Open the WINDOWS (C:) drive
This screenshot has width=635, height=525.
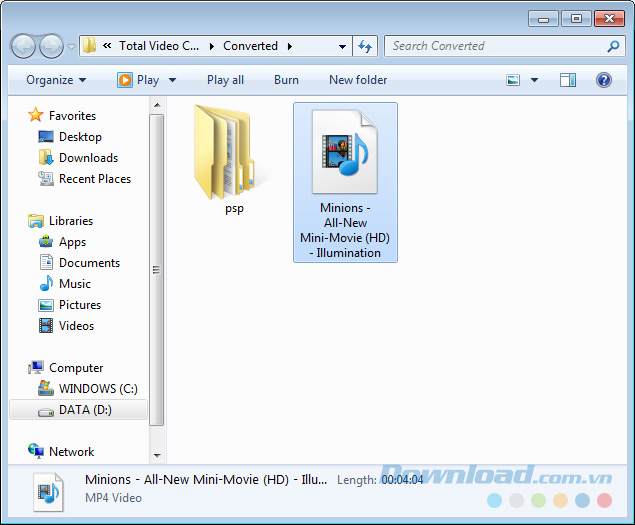coord(98,389)
